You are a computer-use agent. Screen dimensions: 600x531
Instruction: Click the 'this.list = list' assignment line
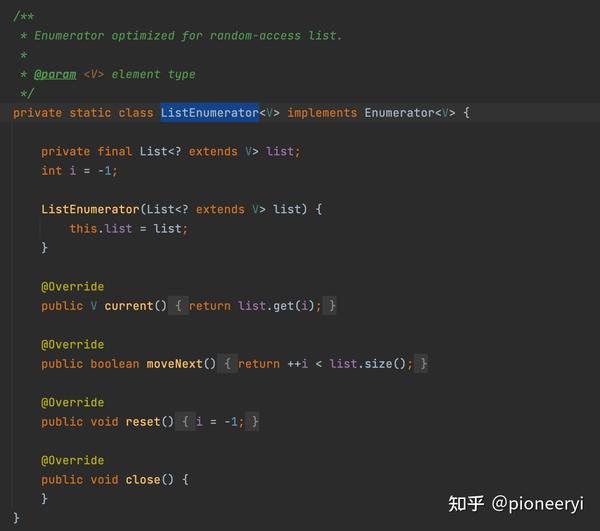(129, 228)
